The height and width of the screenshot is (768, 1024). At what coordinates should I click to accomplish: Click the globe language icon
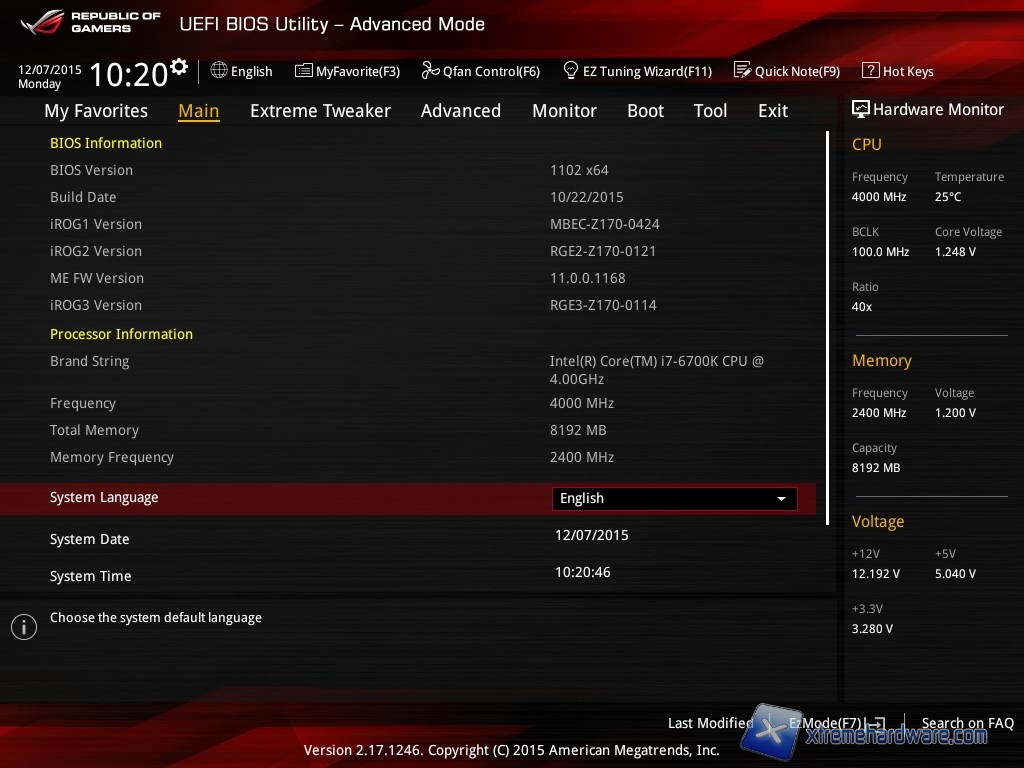(x=219, y=71)
